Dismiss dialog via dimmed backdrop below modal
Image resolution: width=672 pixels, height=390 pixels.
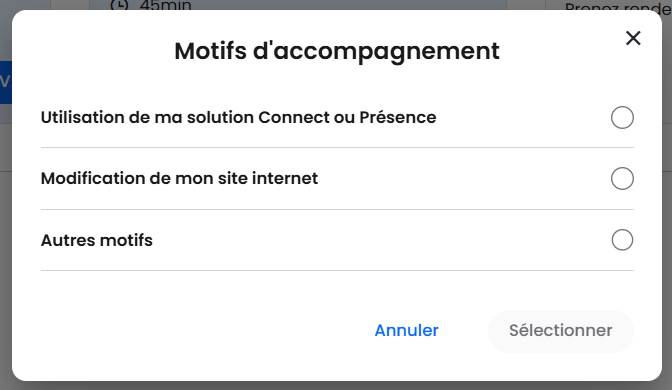[336, 386]
